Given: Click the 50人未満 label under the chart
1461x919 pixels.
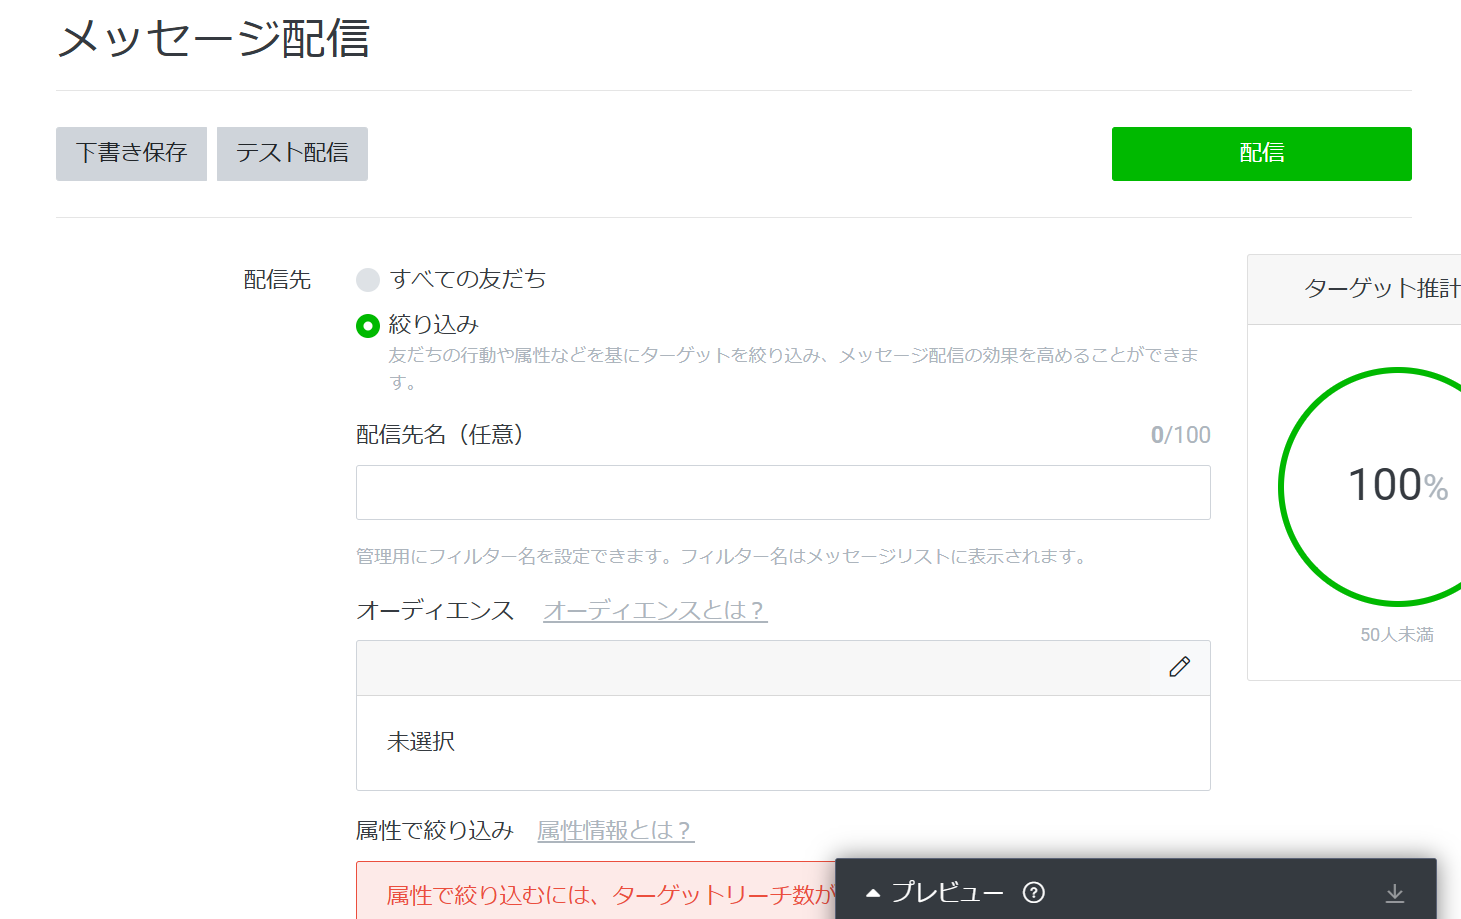Looking at the screenshot, I should (x=1396, y=635).
